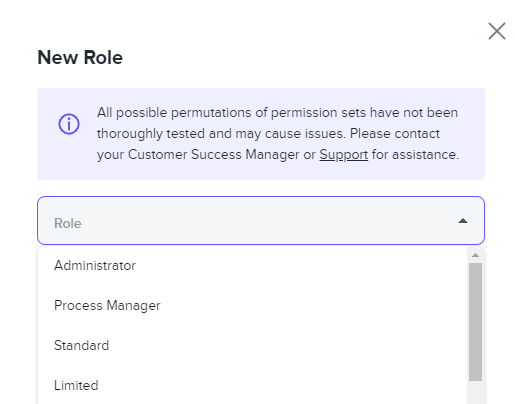Image resolution: width=515 pixels, height=404 pixels.
Task: Select the Administrator role option
Action: tap(253, 266)
